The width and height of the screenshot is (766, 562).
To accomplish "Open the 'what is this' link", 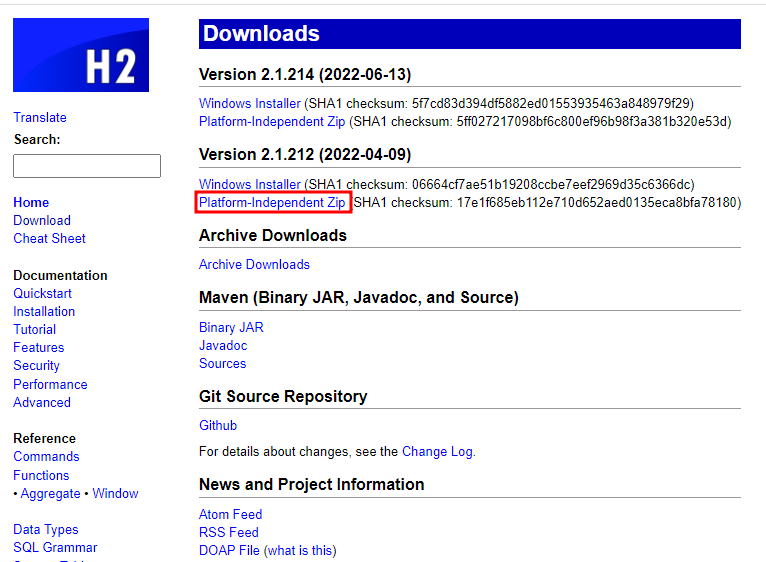I will [x=300, y=551].
